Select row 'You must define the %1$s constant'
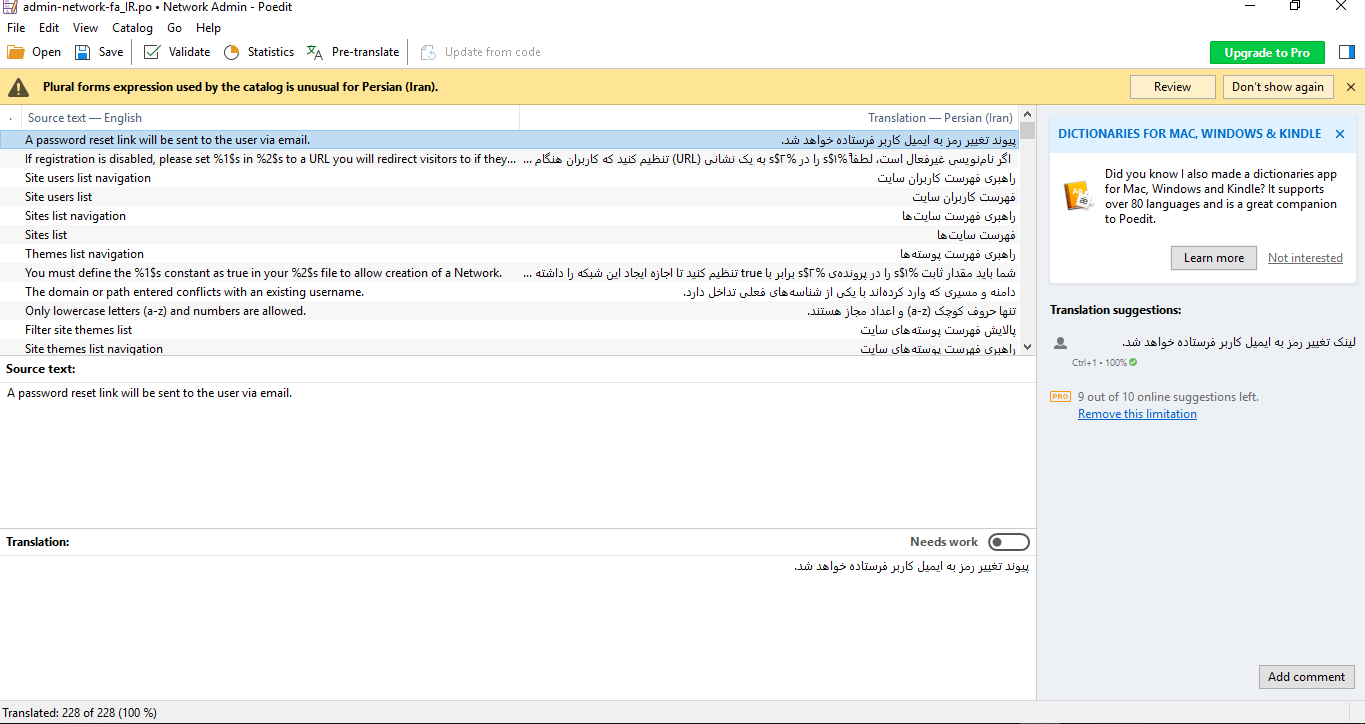Viewport: 1365px width, 724px height. tap(510, 273)
